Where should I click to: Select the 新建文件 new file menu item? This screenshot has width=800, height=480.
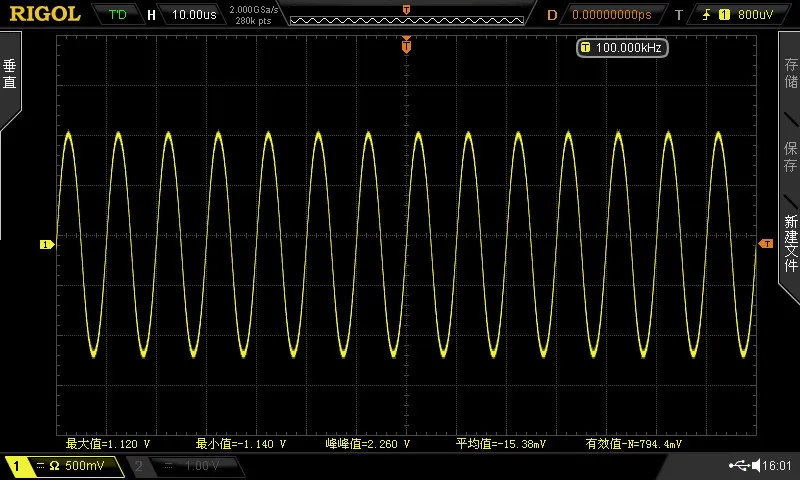[790, 243]
